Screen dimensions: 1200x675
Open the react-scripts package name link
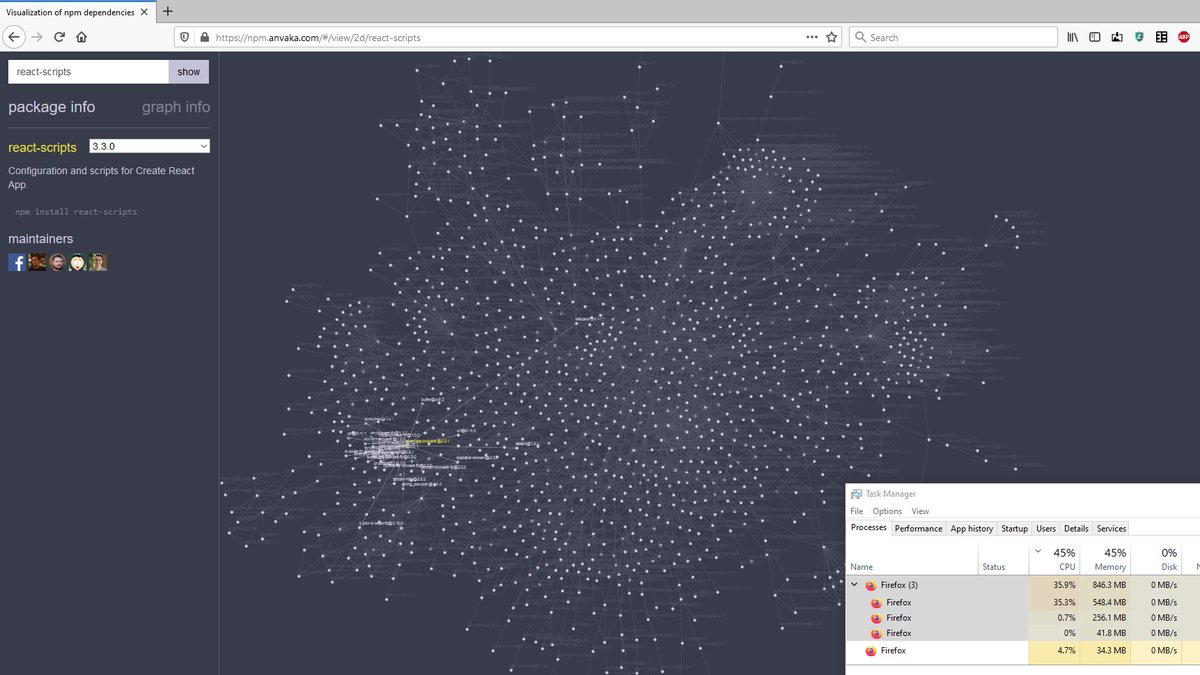(x=42, y=147)
